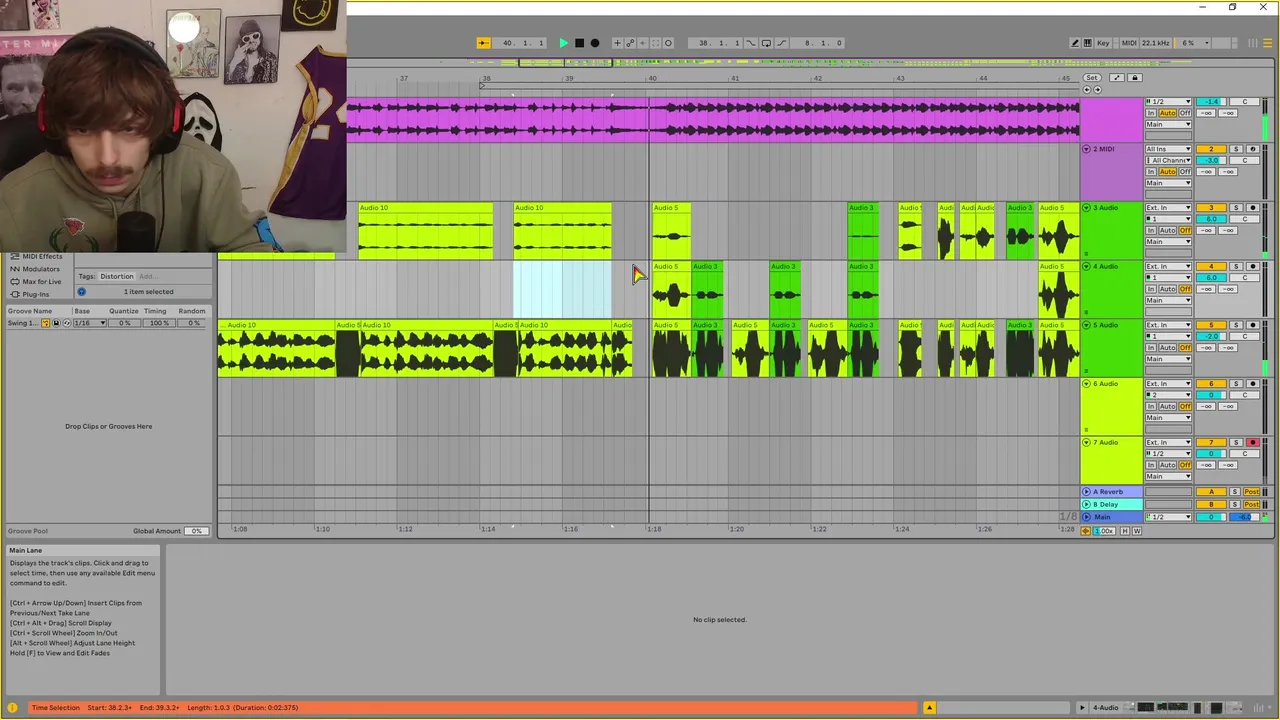Viewport: 1280px width, 720px height.
Task: Arm the 5 Audio track for recording
Action: (1252, 325)
